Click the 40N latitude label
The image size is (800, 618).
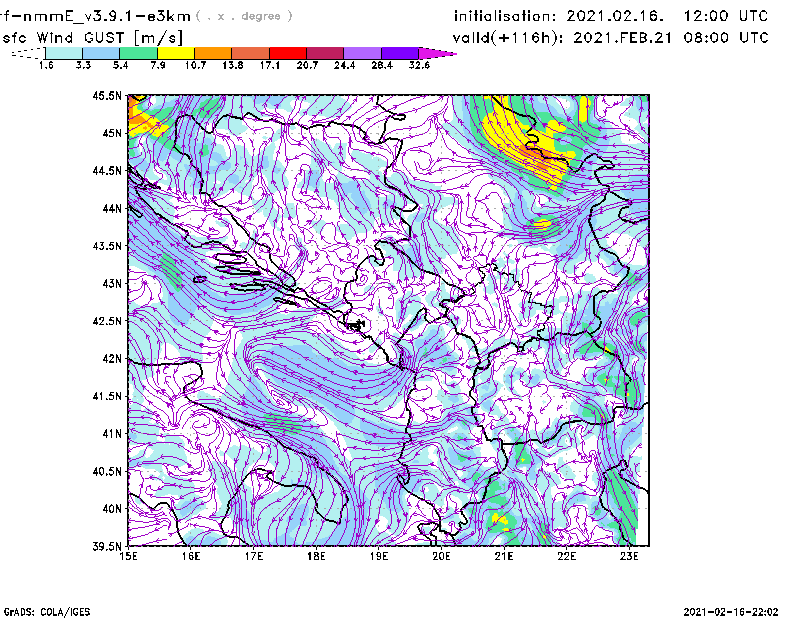tap(112, 508)
